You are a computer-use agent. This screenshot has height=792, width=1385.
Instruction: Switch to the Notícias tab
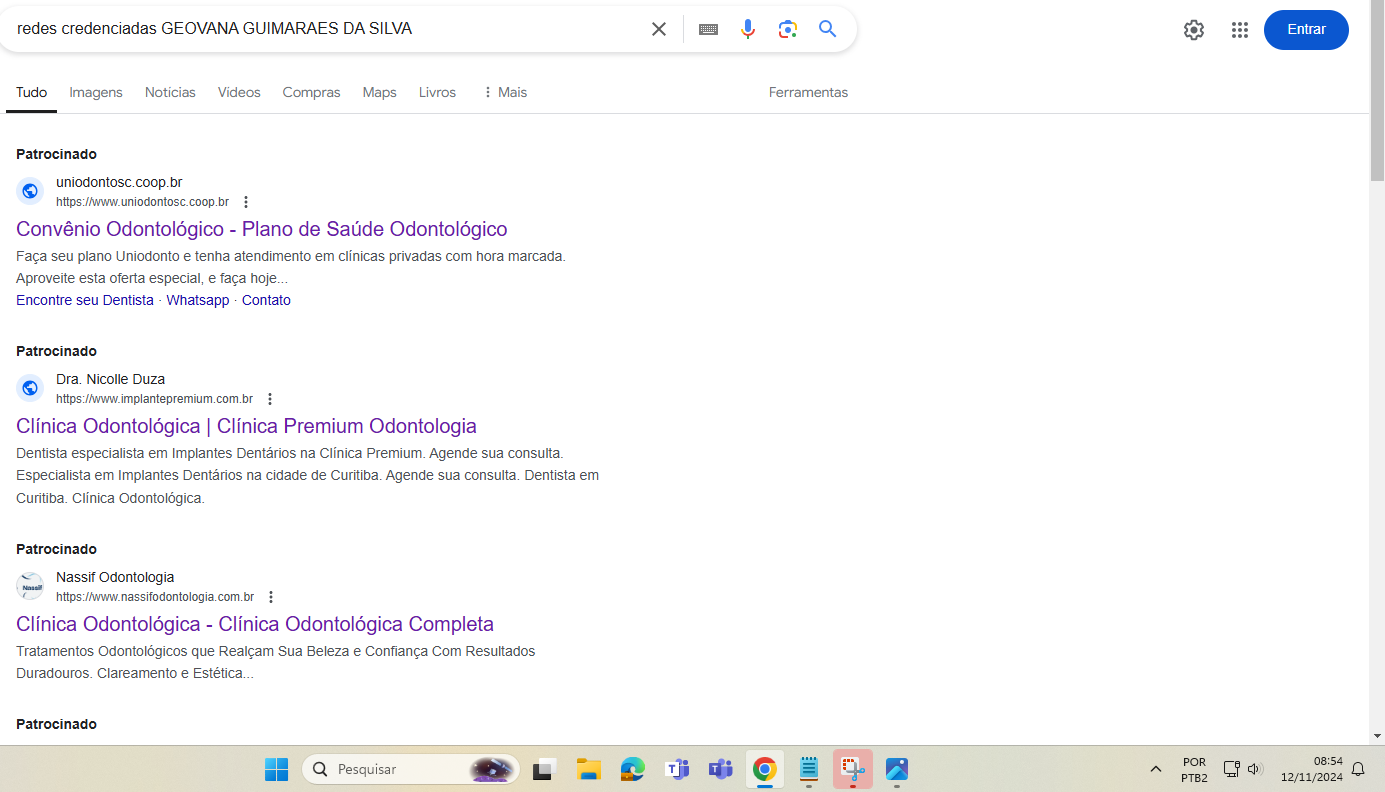pyautogui.click(x=170, y=92)
